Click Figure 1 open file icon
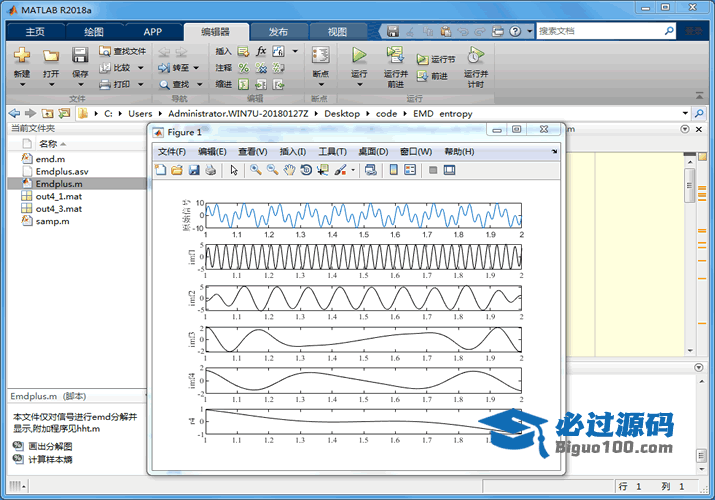 tap(177, 170)
